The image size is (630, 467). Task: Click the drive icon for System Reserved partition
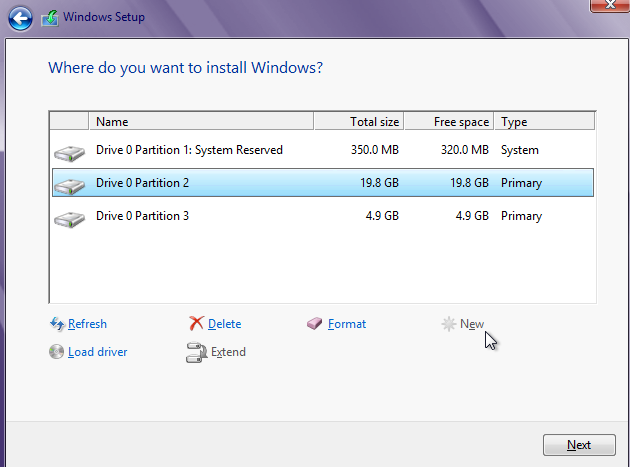[x=70, y=153]
